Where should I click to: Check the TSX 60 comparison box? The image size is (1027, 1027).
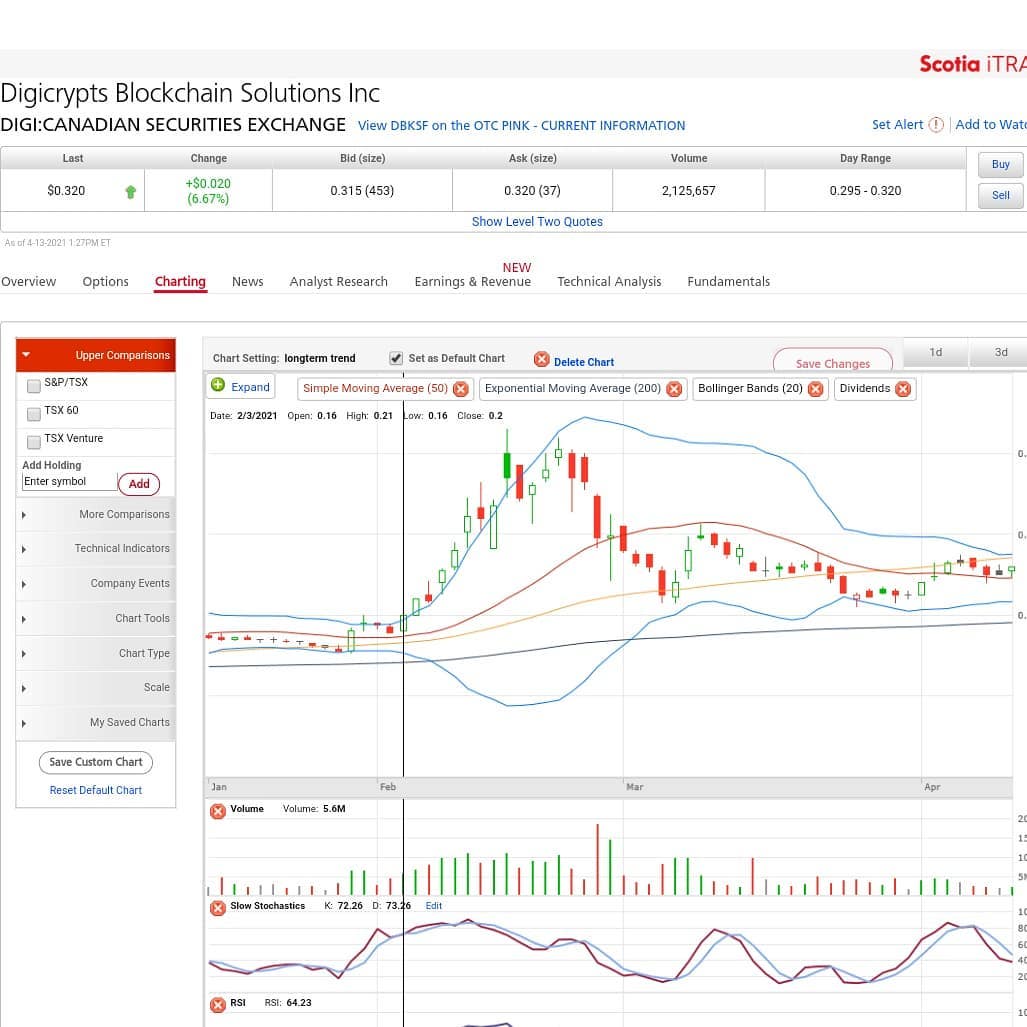pos(33,414)
